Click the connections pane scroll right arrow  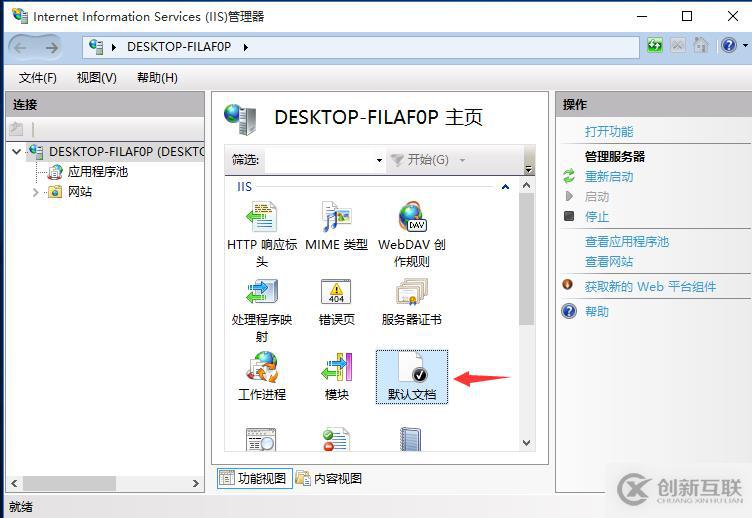point(196,483)
